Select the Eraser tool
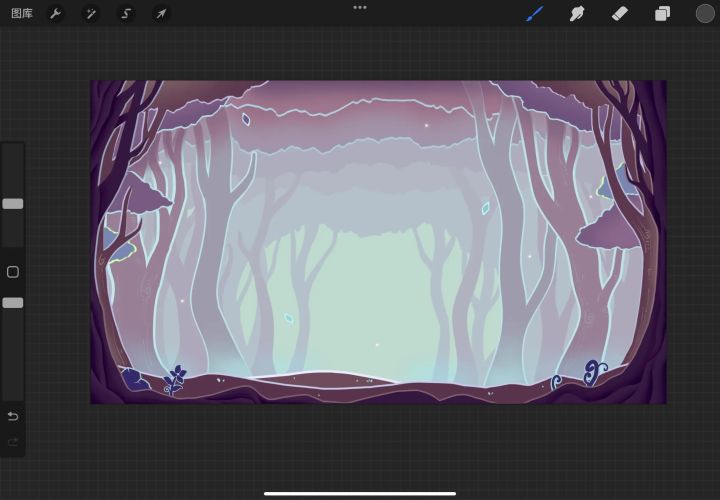This screenshot has width=720, height=500. tap(619, 14)
